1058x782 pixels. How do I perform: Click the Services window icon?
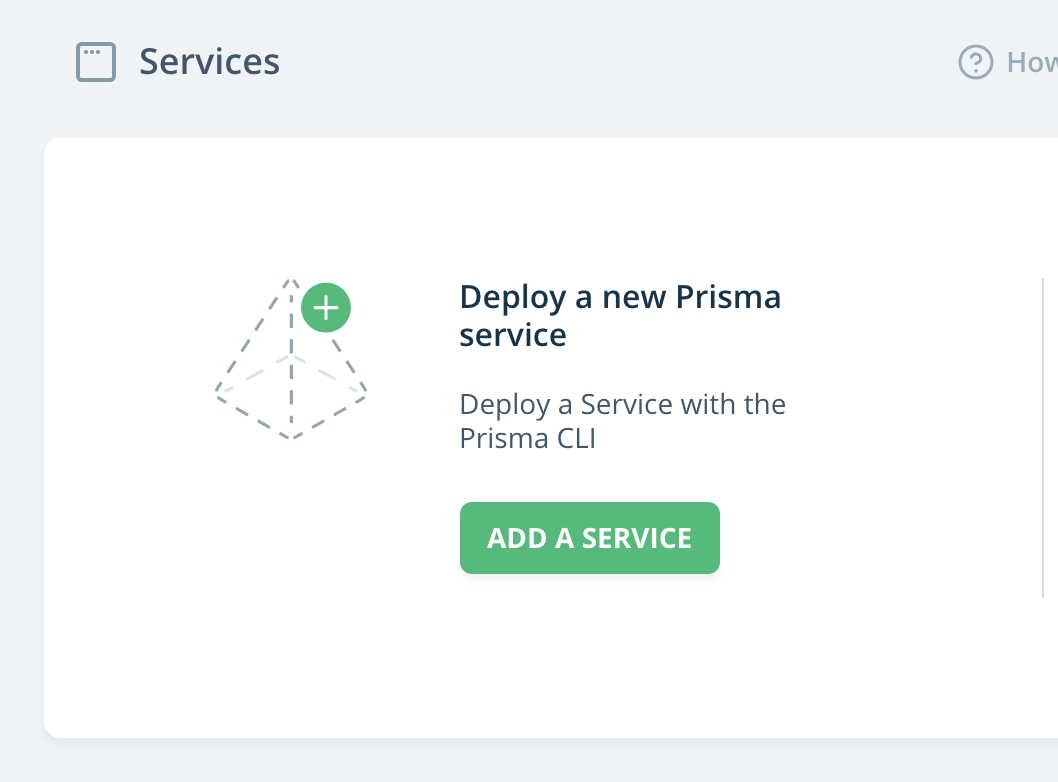point(96,62)
